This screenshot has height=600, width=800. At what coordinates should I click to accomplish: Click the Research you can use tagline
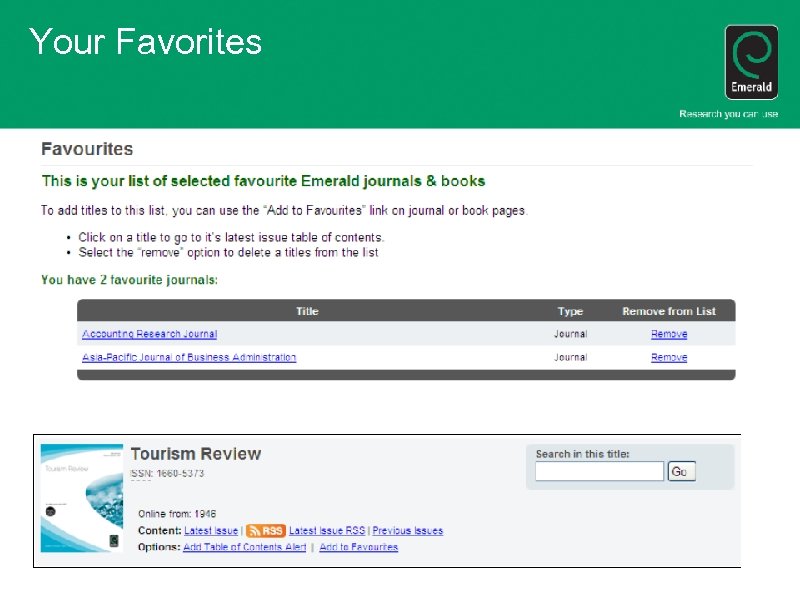(729, 114)
